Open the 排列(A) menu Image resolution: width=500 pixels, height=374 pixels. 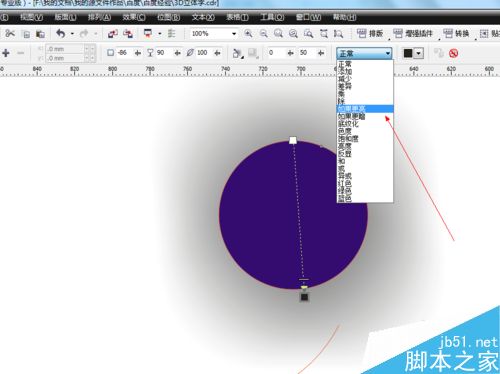click(99, 17)
